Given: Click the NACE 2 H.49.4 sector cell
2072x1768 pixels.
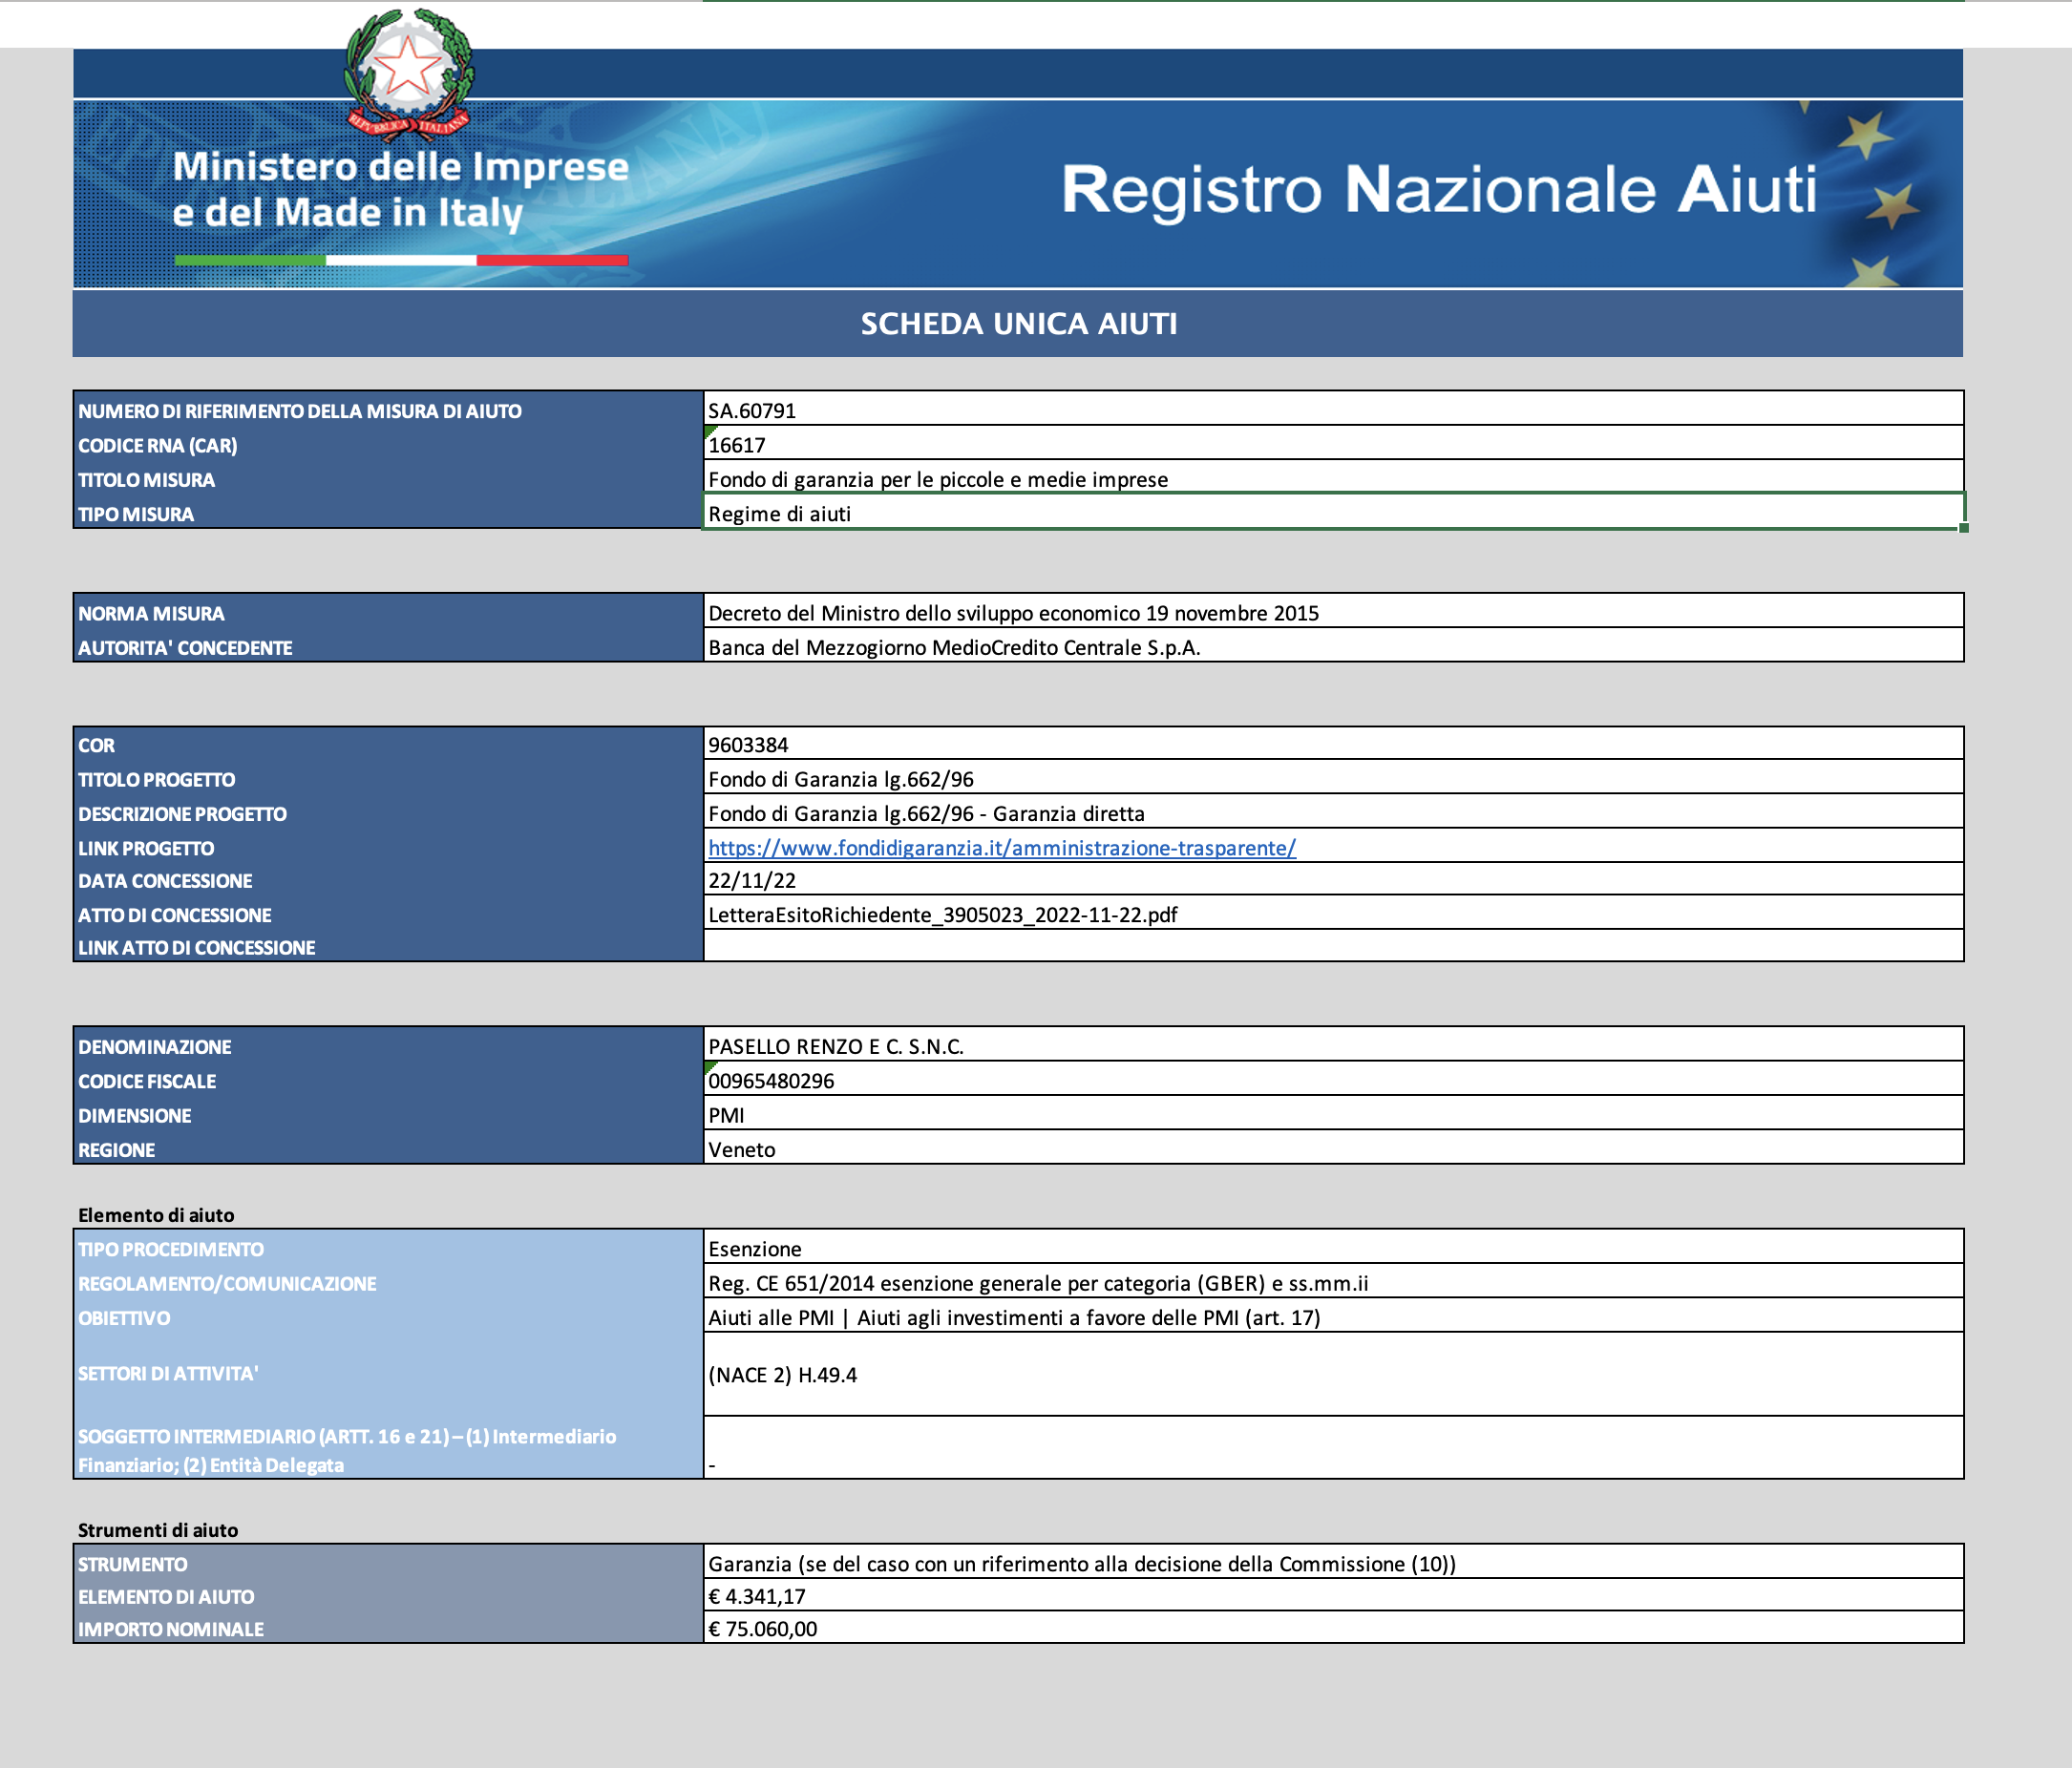Looking at the screenshot, I should pos(782,1375).
